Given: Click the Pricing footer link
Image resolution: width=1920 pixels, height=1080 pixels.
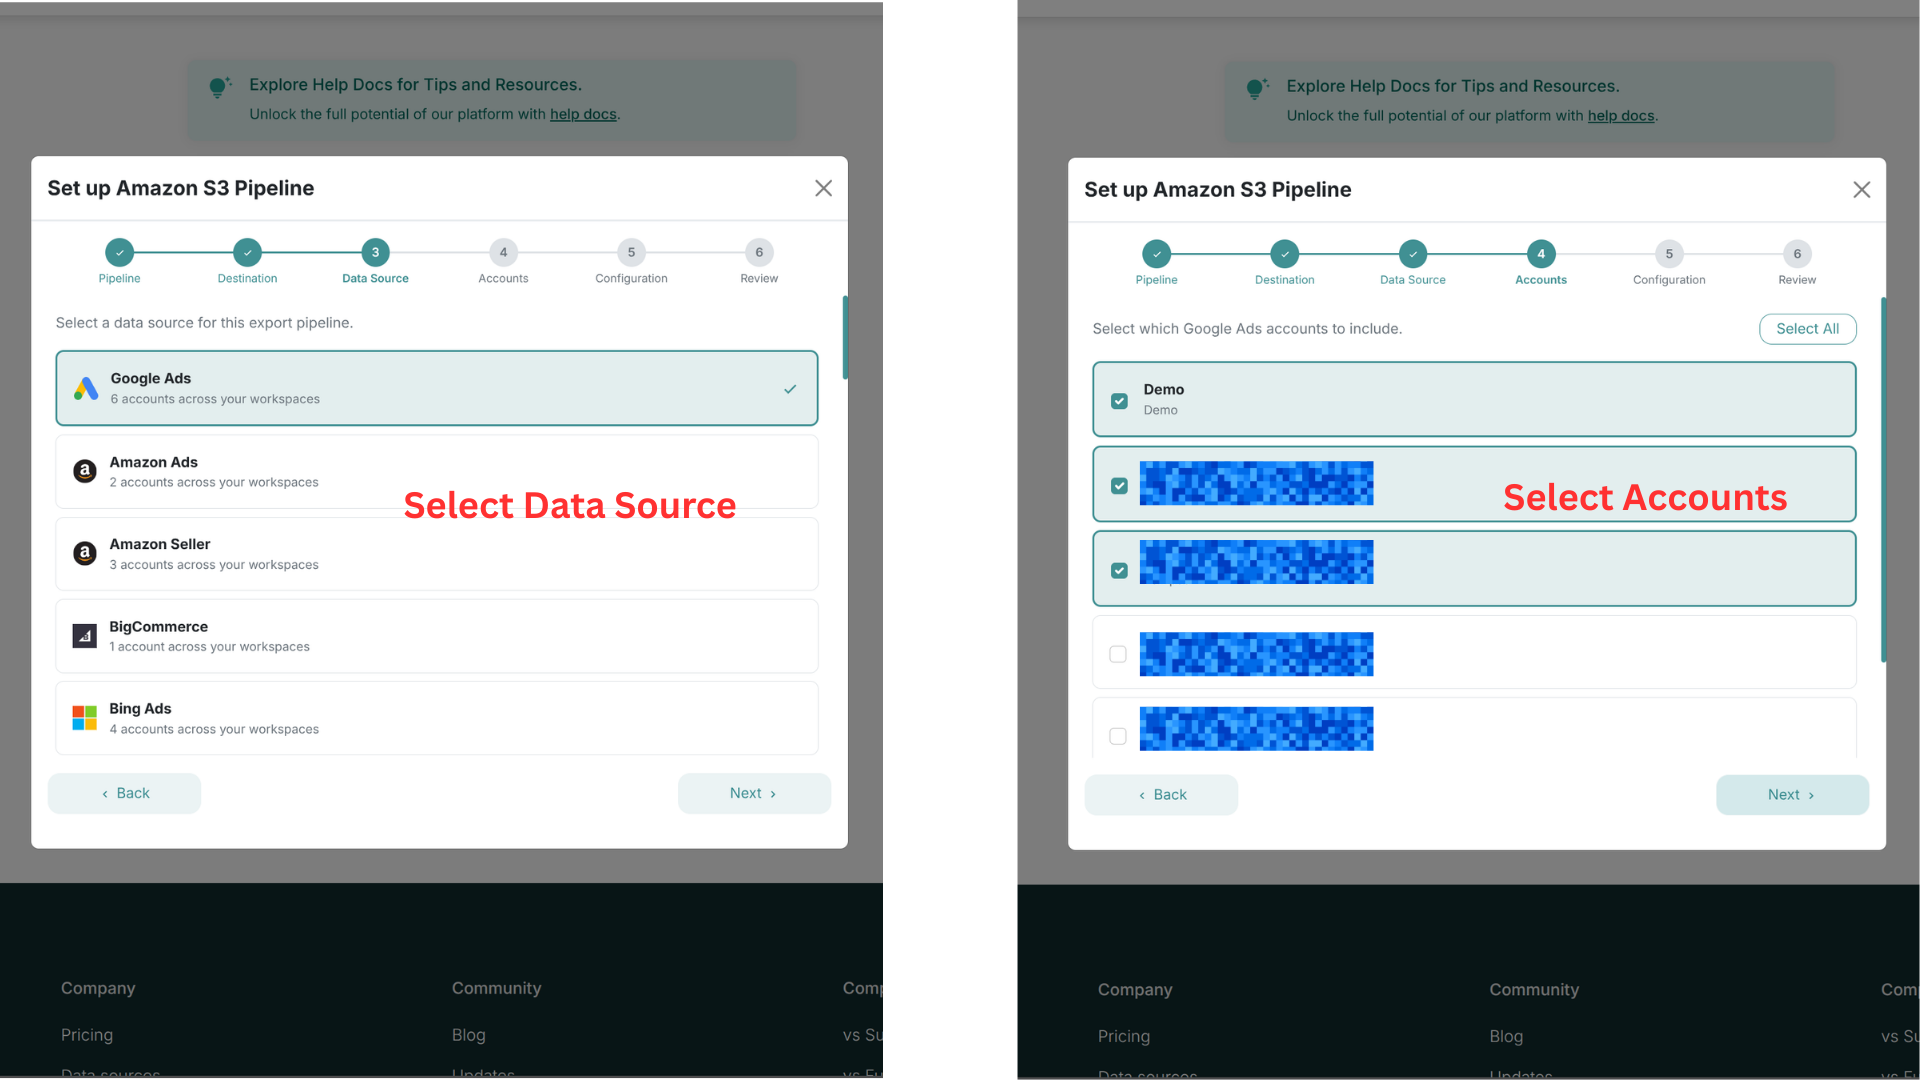Looking at the screenshot, I should tap(87, 1035).
